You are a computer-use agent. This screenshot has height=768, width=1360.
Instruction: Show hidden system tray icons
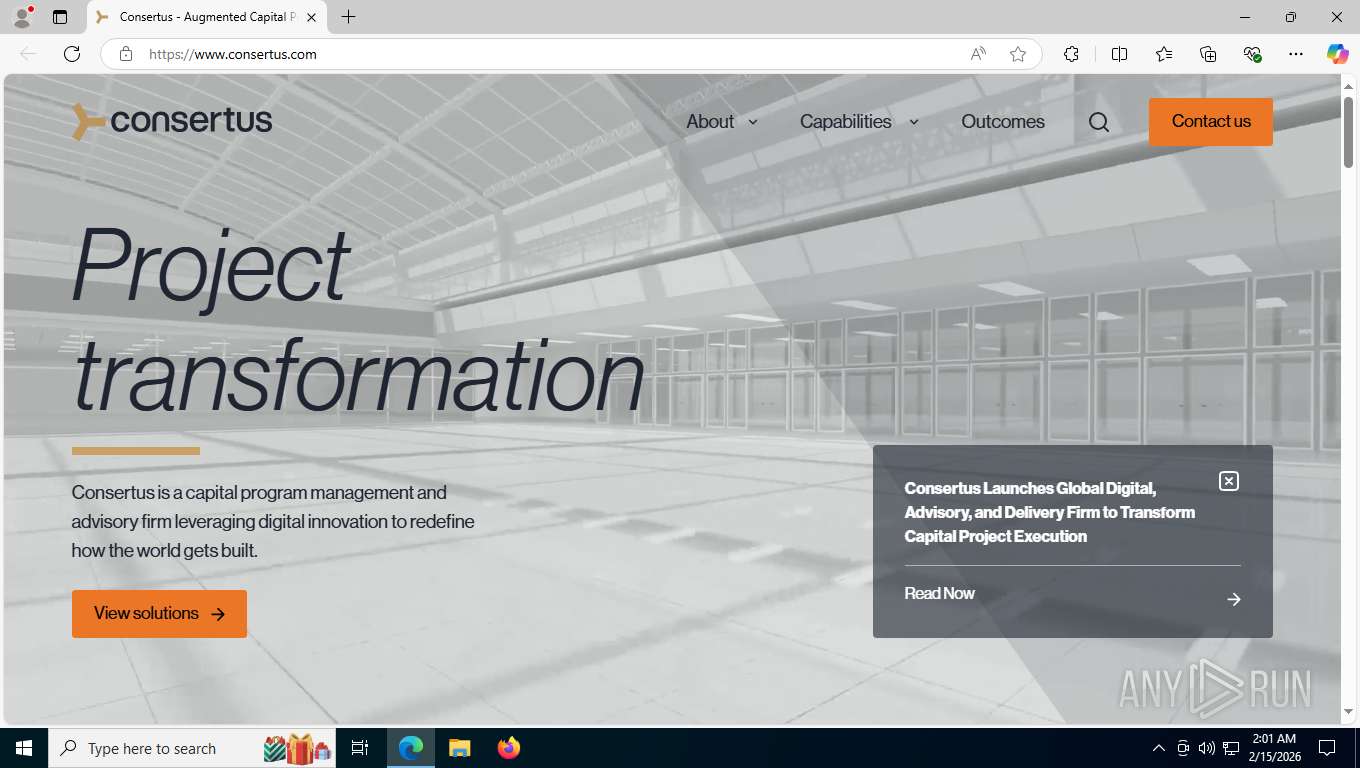point(1159,748)
